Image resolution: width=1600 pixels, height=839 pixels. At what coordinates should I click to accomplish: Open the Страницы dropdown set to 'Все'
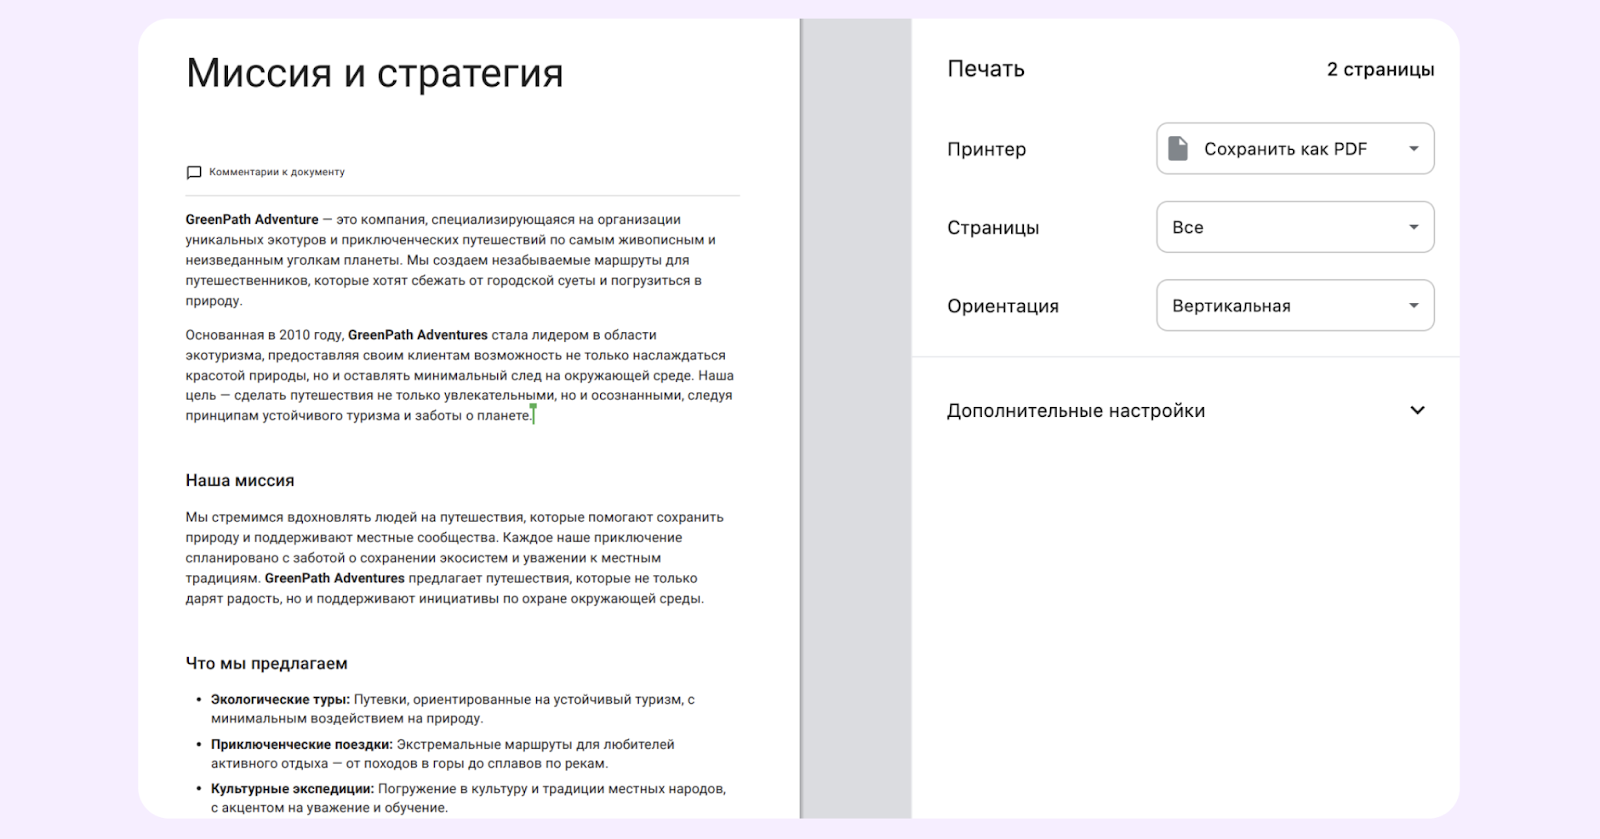pyautogui.click(x=1295, y=227)
